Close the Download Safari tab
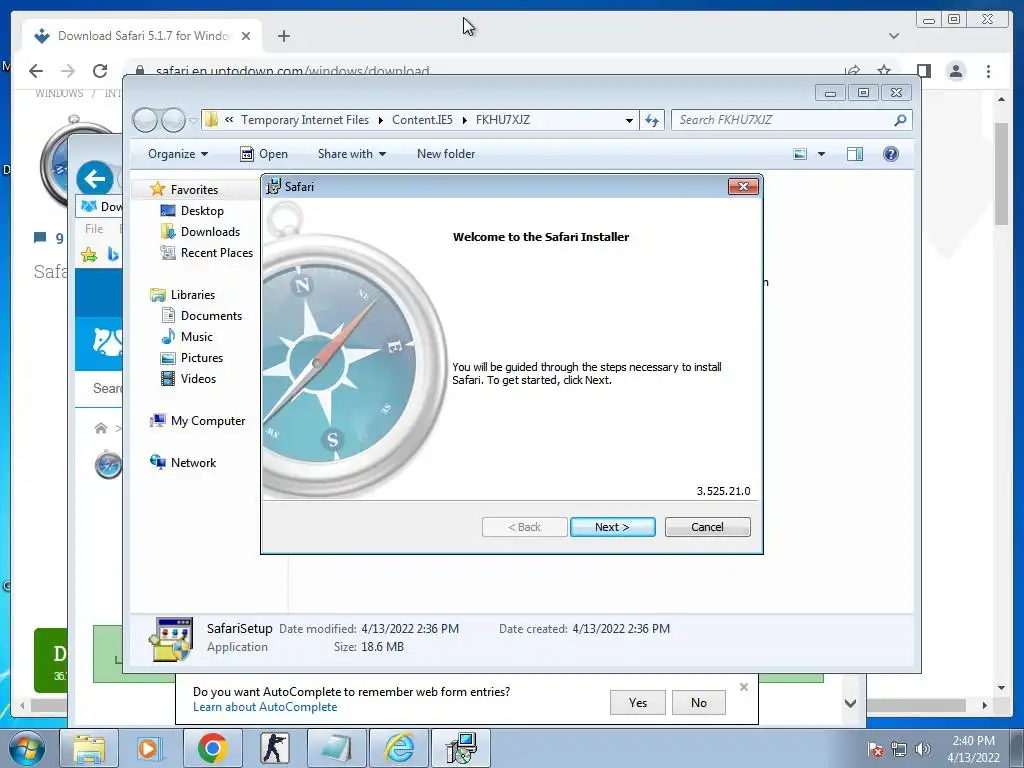Image resolution: width=1024 pixels, height=768 pixels. [x=246, y=36]
